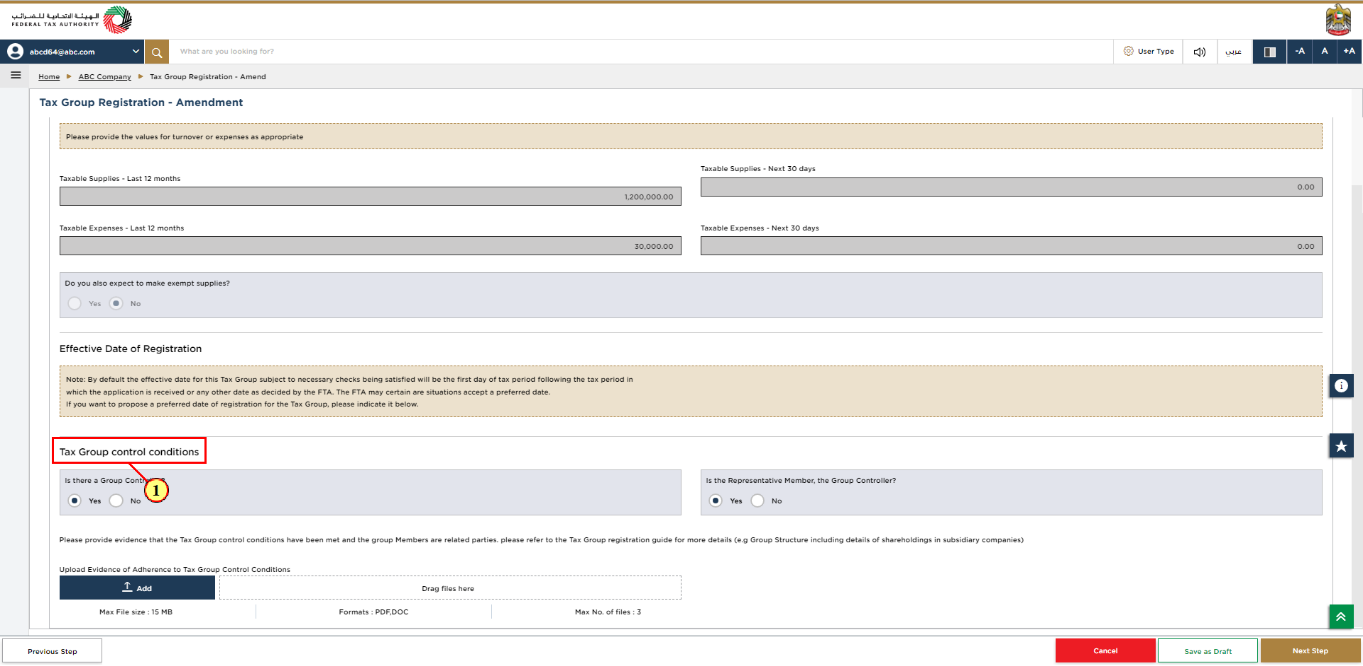Focus the 'What are you looking for?' search box
The width and height of the screenshot is (1363, 666).
(640, 51)
